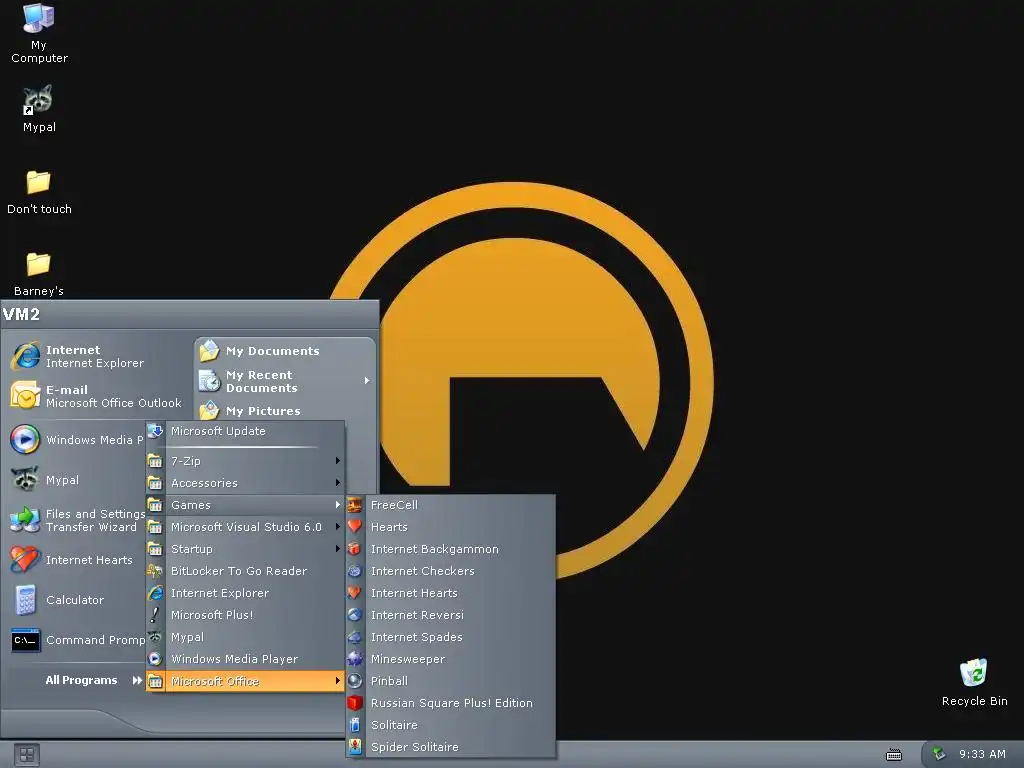The width and height of the screenshot is (1024, 768).
Task: Expand the Microsoft Office submenu arrow
Action: click(338, 680)
